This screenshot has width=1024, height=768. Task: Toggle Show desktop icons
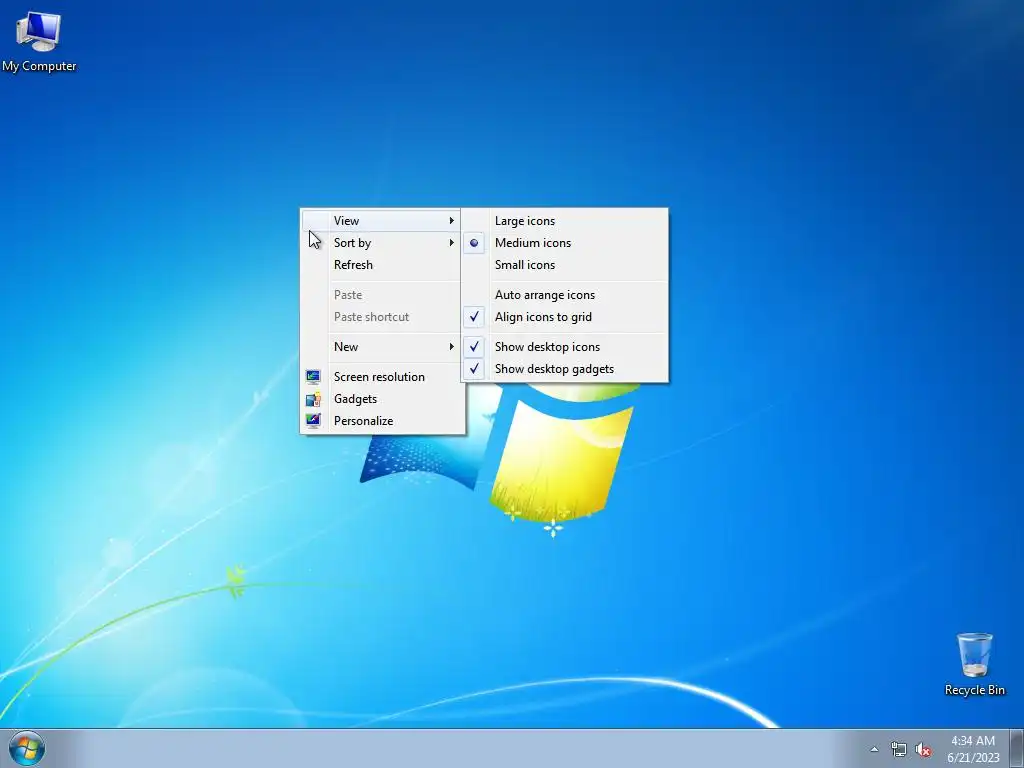(565, 347)
